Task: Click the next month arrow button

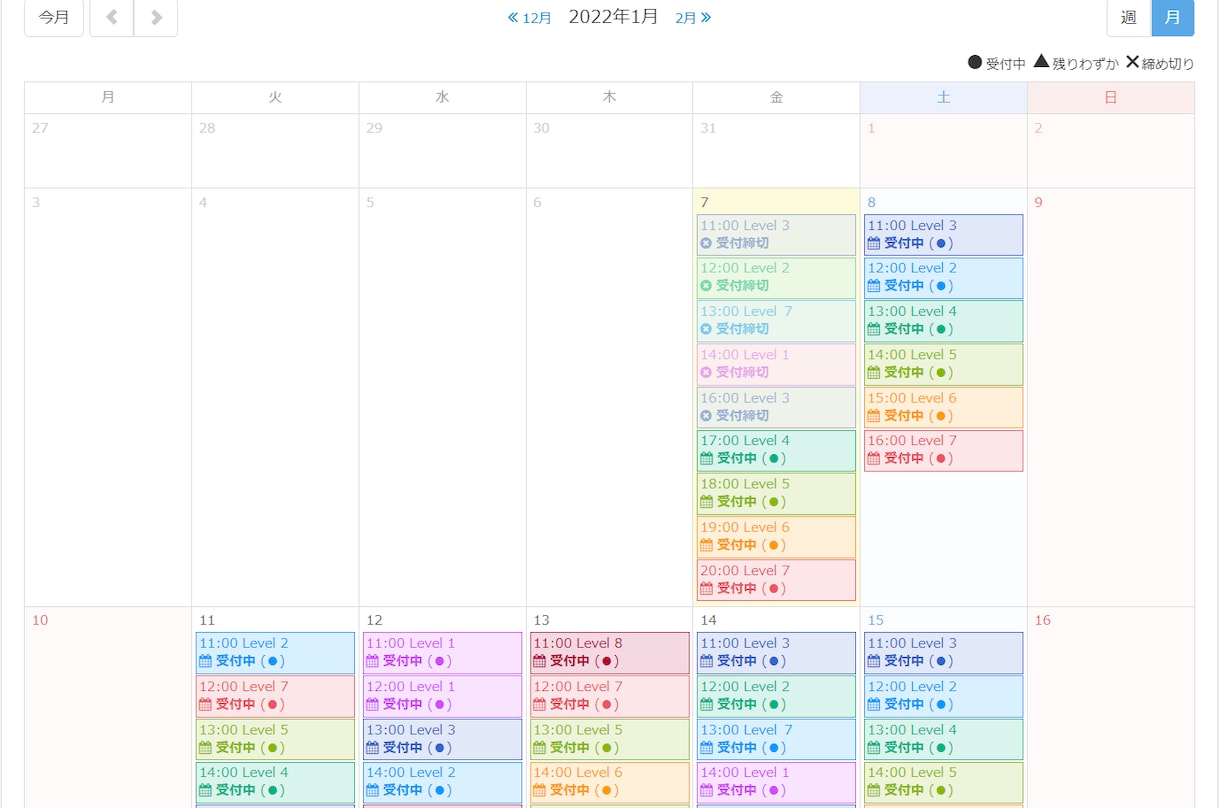Action: 155,17
